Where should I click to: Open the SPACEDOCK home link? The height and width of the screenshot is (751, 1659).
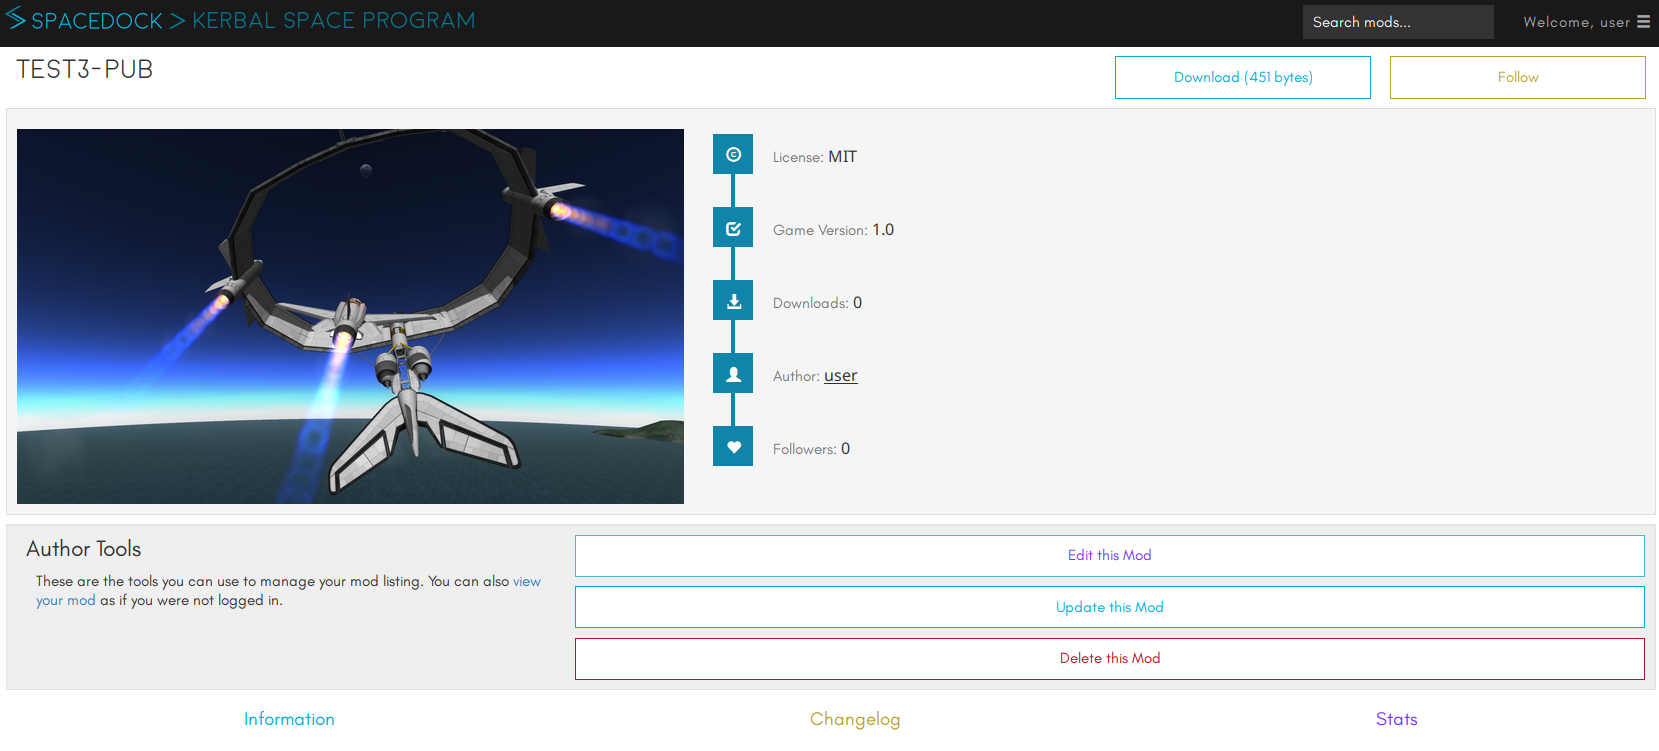tap(97, 21)
